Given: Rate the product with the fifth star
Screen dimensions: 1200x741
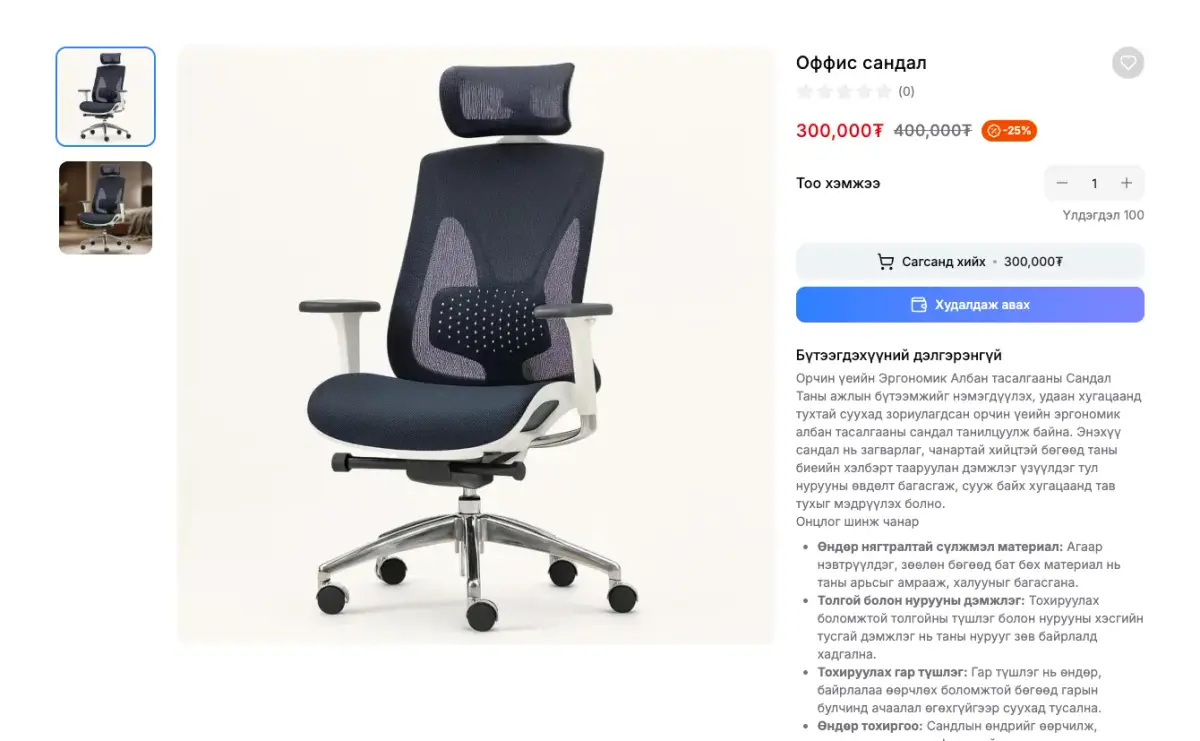Looking at the screenshot, I should (x=883, y=92).
